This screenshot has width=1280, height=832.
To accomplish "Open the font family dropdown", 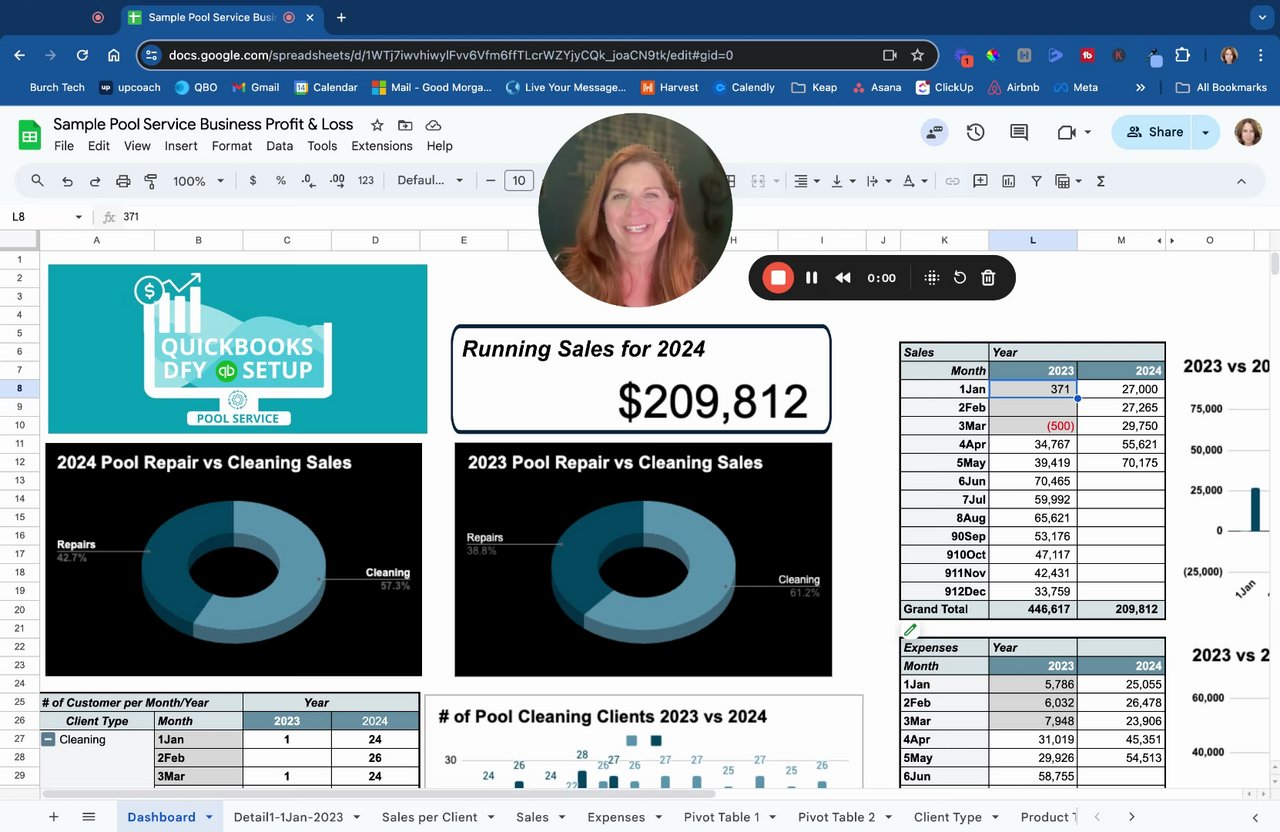I will (431, 181).
